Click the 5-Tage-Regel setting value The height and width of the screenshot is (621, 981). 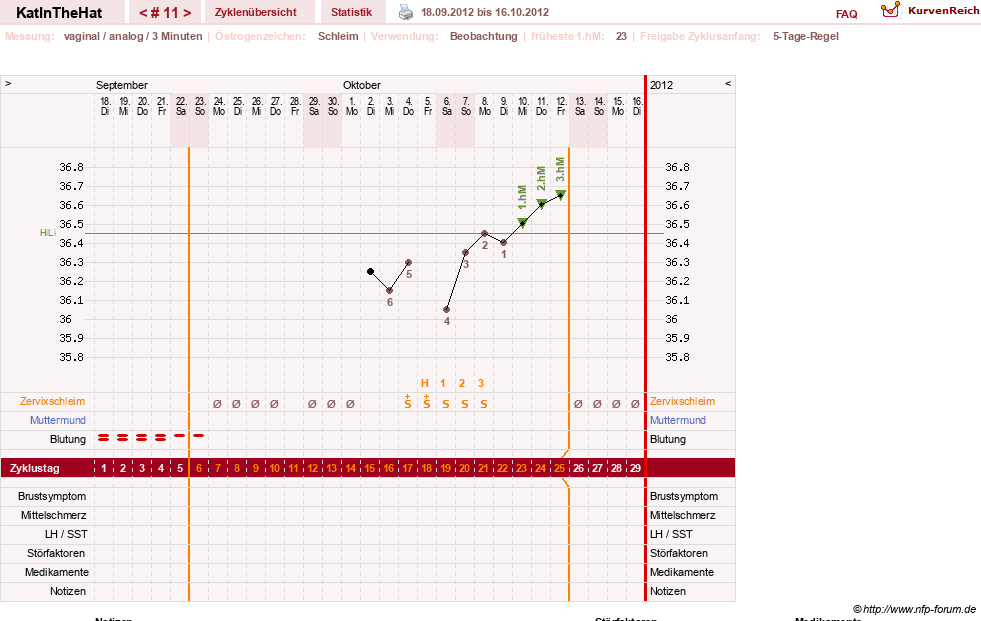tap(806, 36)
